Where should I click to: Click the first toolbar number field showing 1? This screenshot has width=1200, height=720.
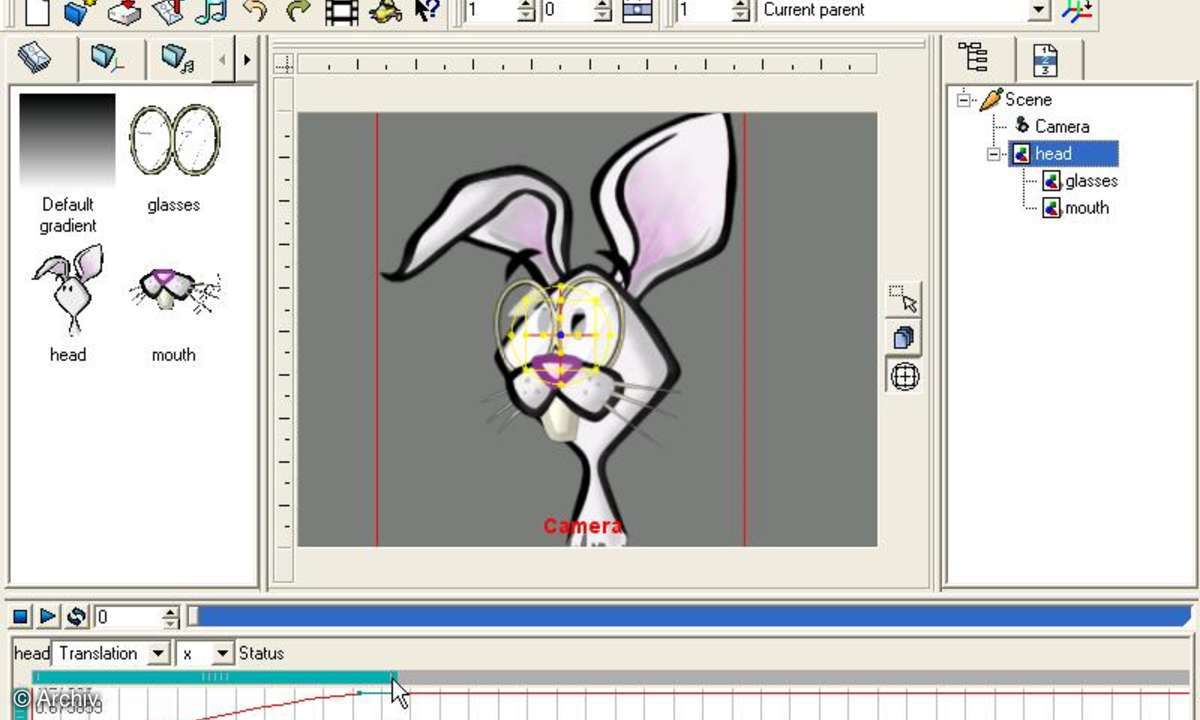(491, 10)
